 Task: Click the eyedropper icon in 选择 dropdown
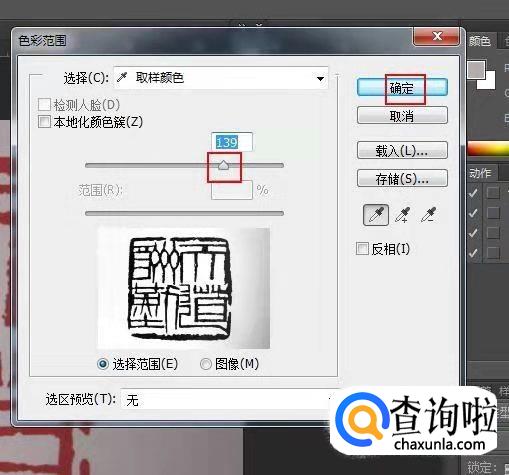pos(122,78)
